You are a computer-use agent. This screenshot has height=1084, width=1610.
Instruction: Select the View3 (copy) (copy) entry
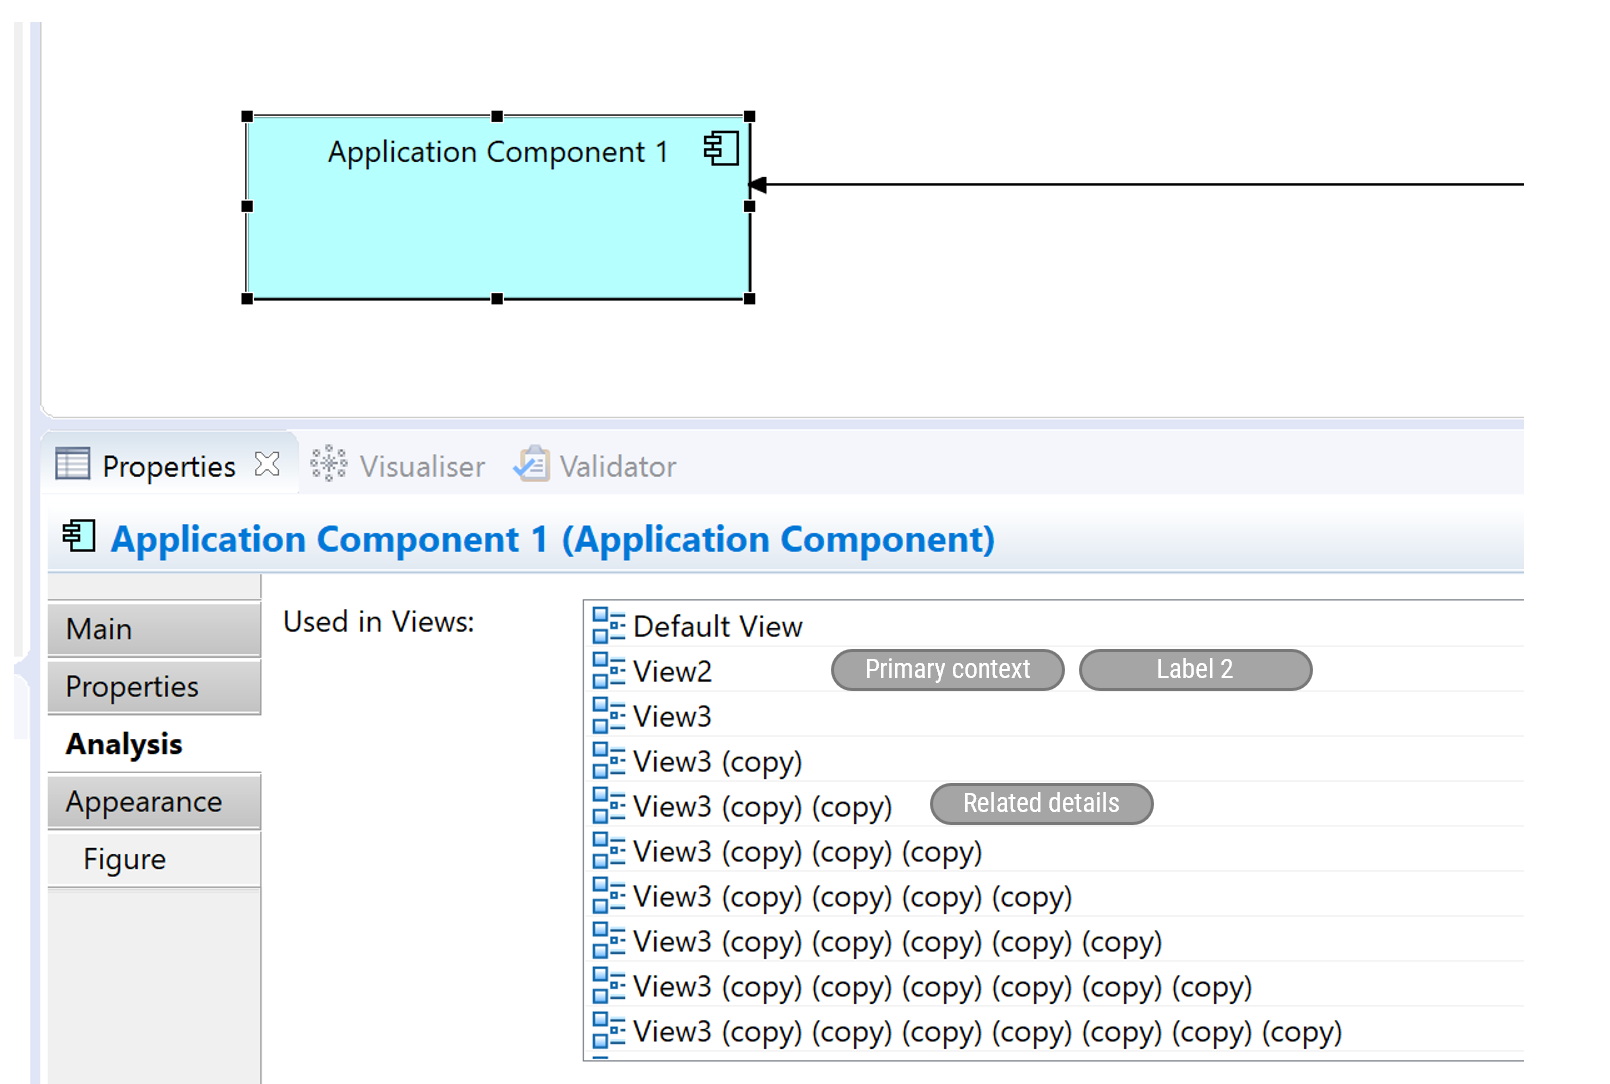tap(762, 806)
